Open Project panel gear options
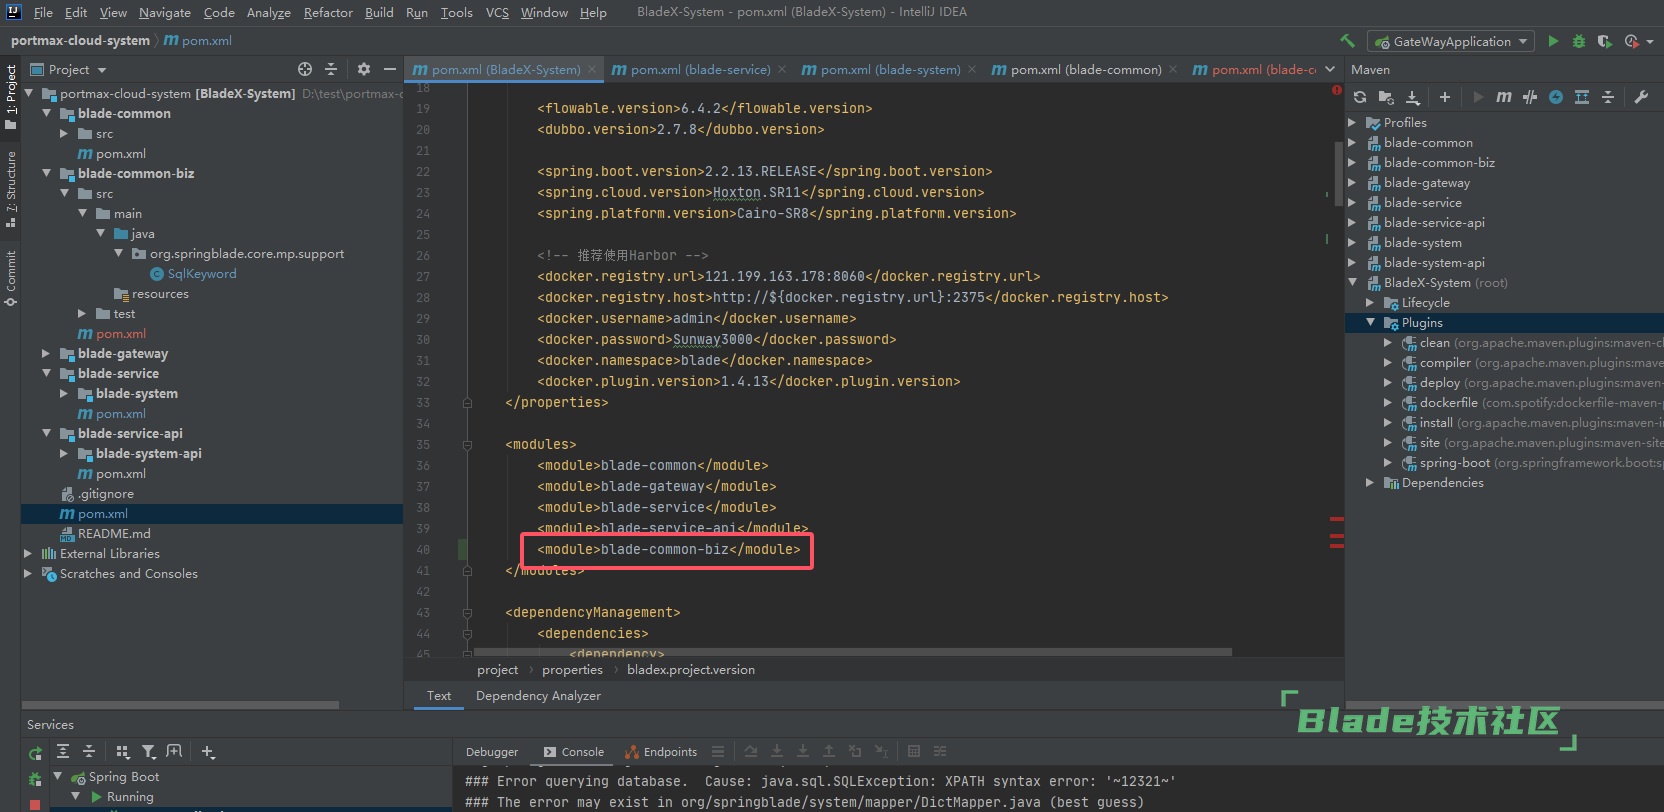 pyautogui.click(x=364, y=69)
